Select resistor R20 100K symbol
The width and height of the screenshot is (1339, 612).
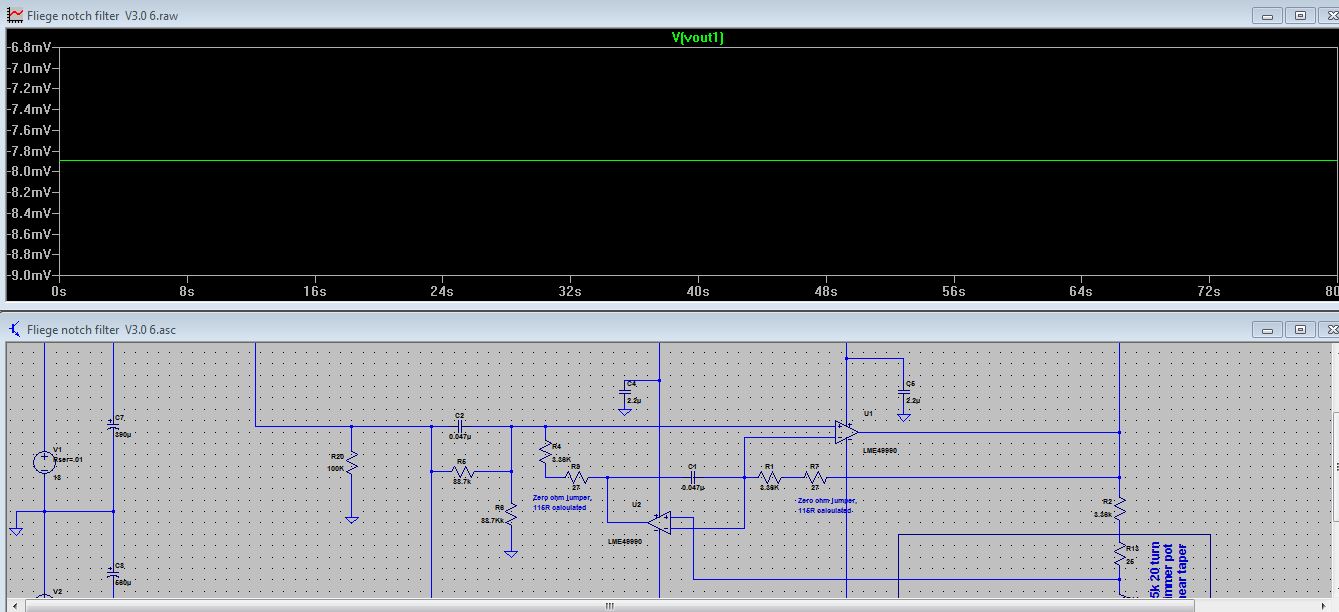pos(352,463)
